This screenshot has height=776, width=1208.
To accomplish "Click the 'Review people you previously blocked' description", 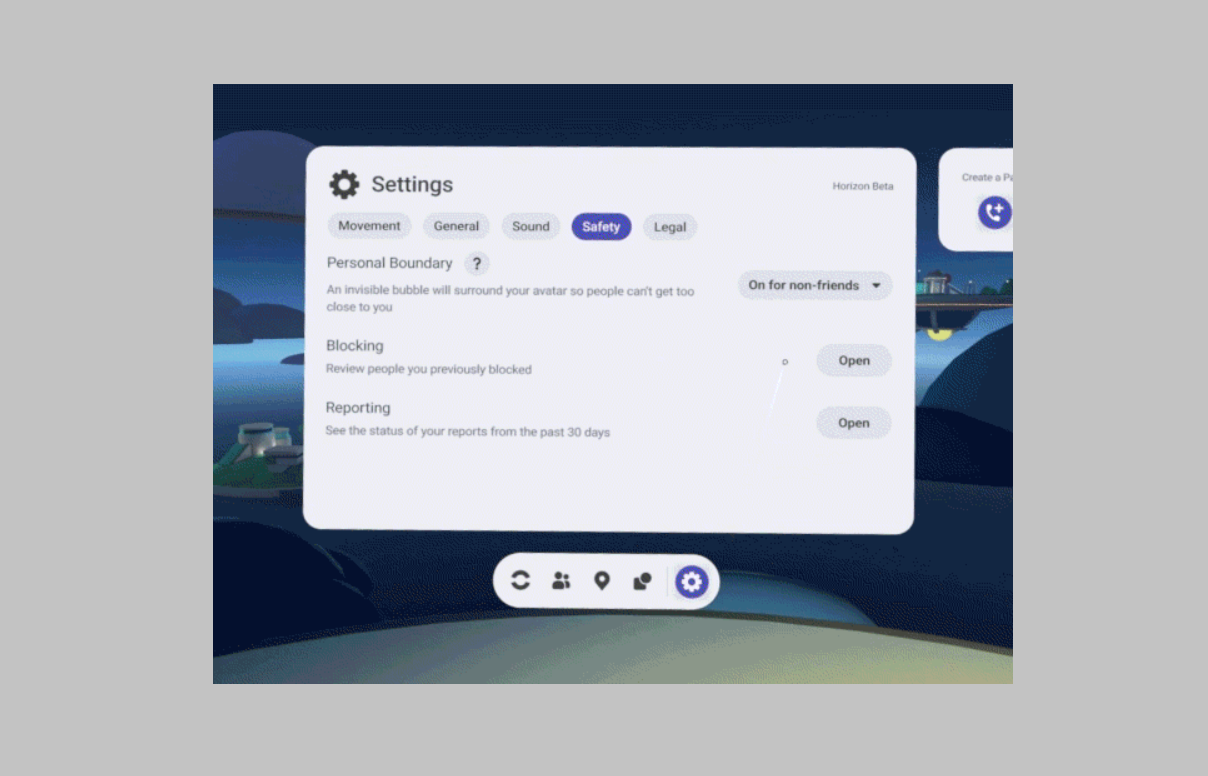I will pyautogui.click(x=429, y=369).
